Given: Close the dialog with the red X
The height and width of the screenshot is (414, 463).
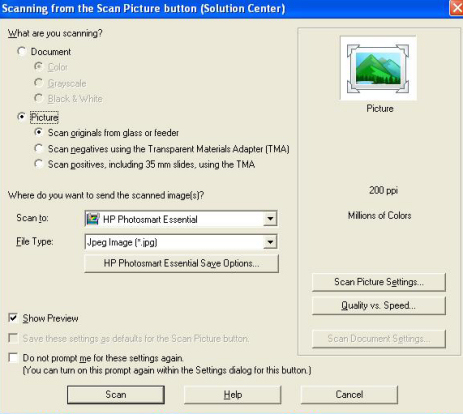Looking at the screenshot, I should [456, 8].
